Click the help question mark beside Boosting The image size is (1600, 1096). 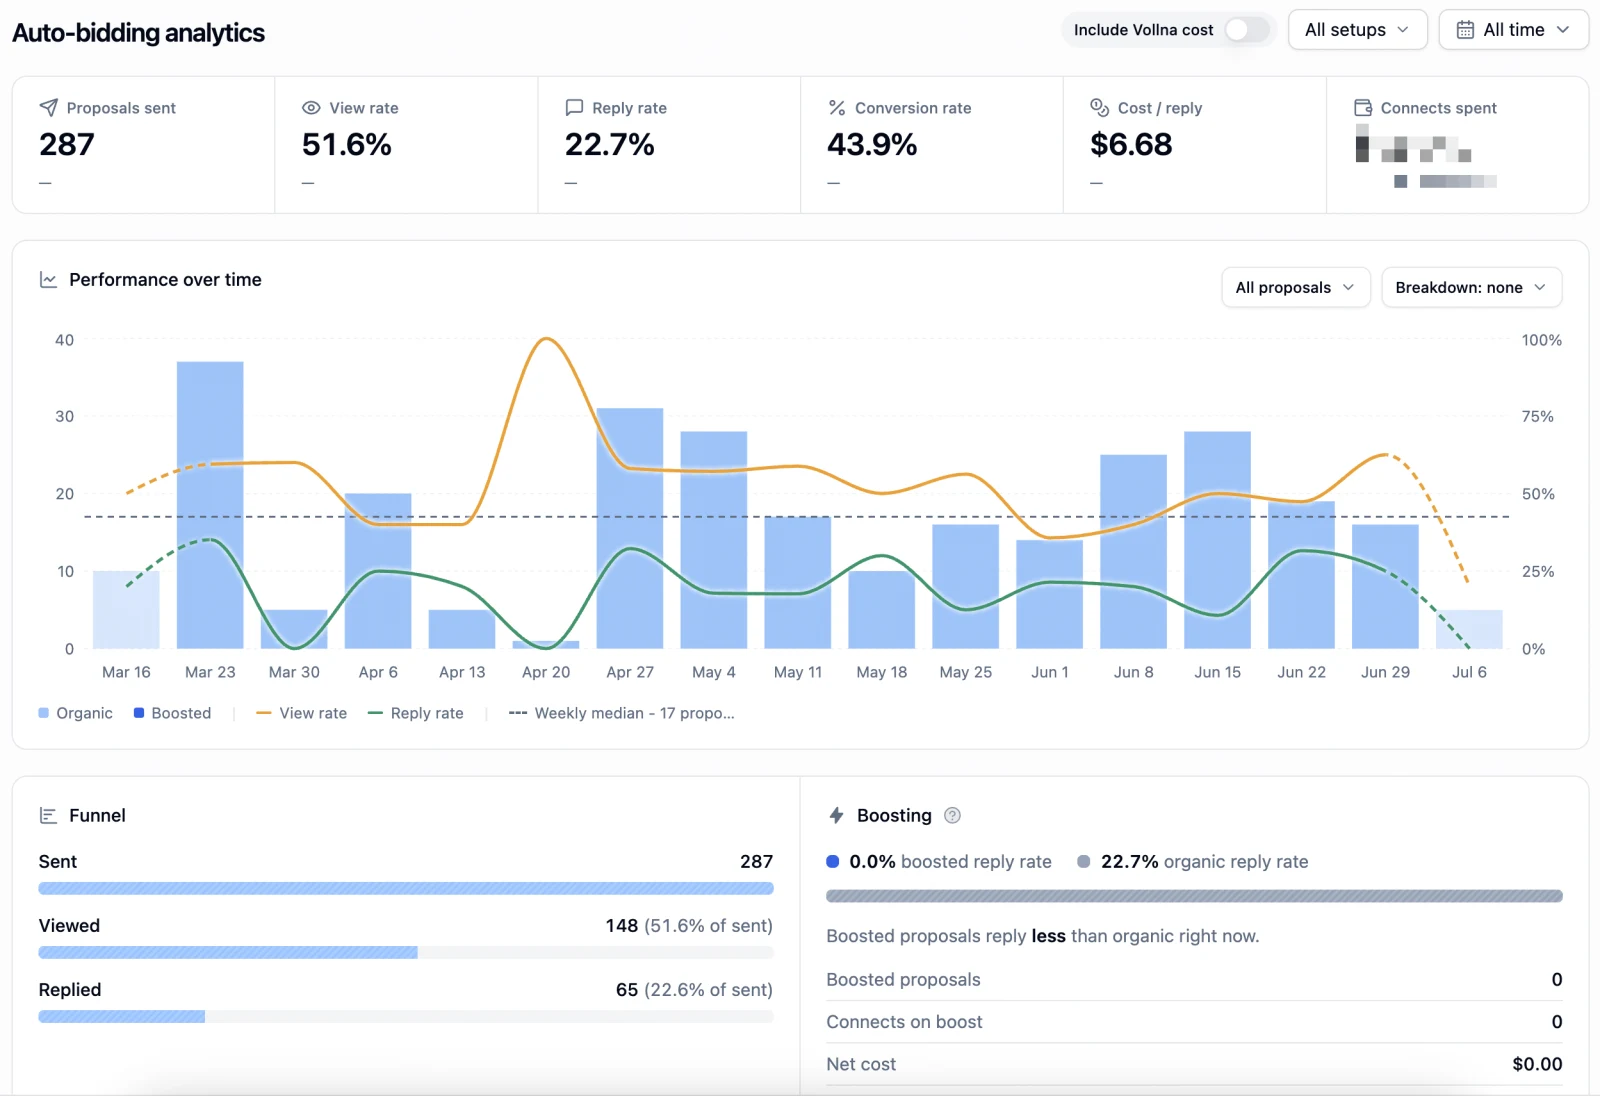(x=953, y=815)
